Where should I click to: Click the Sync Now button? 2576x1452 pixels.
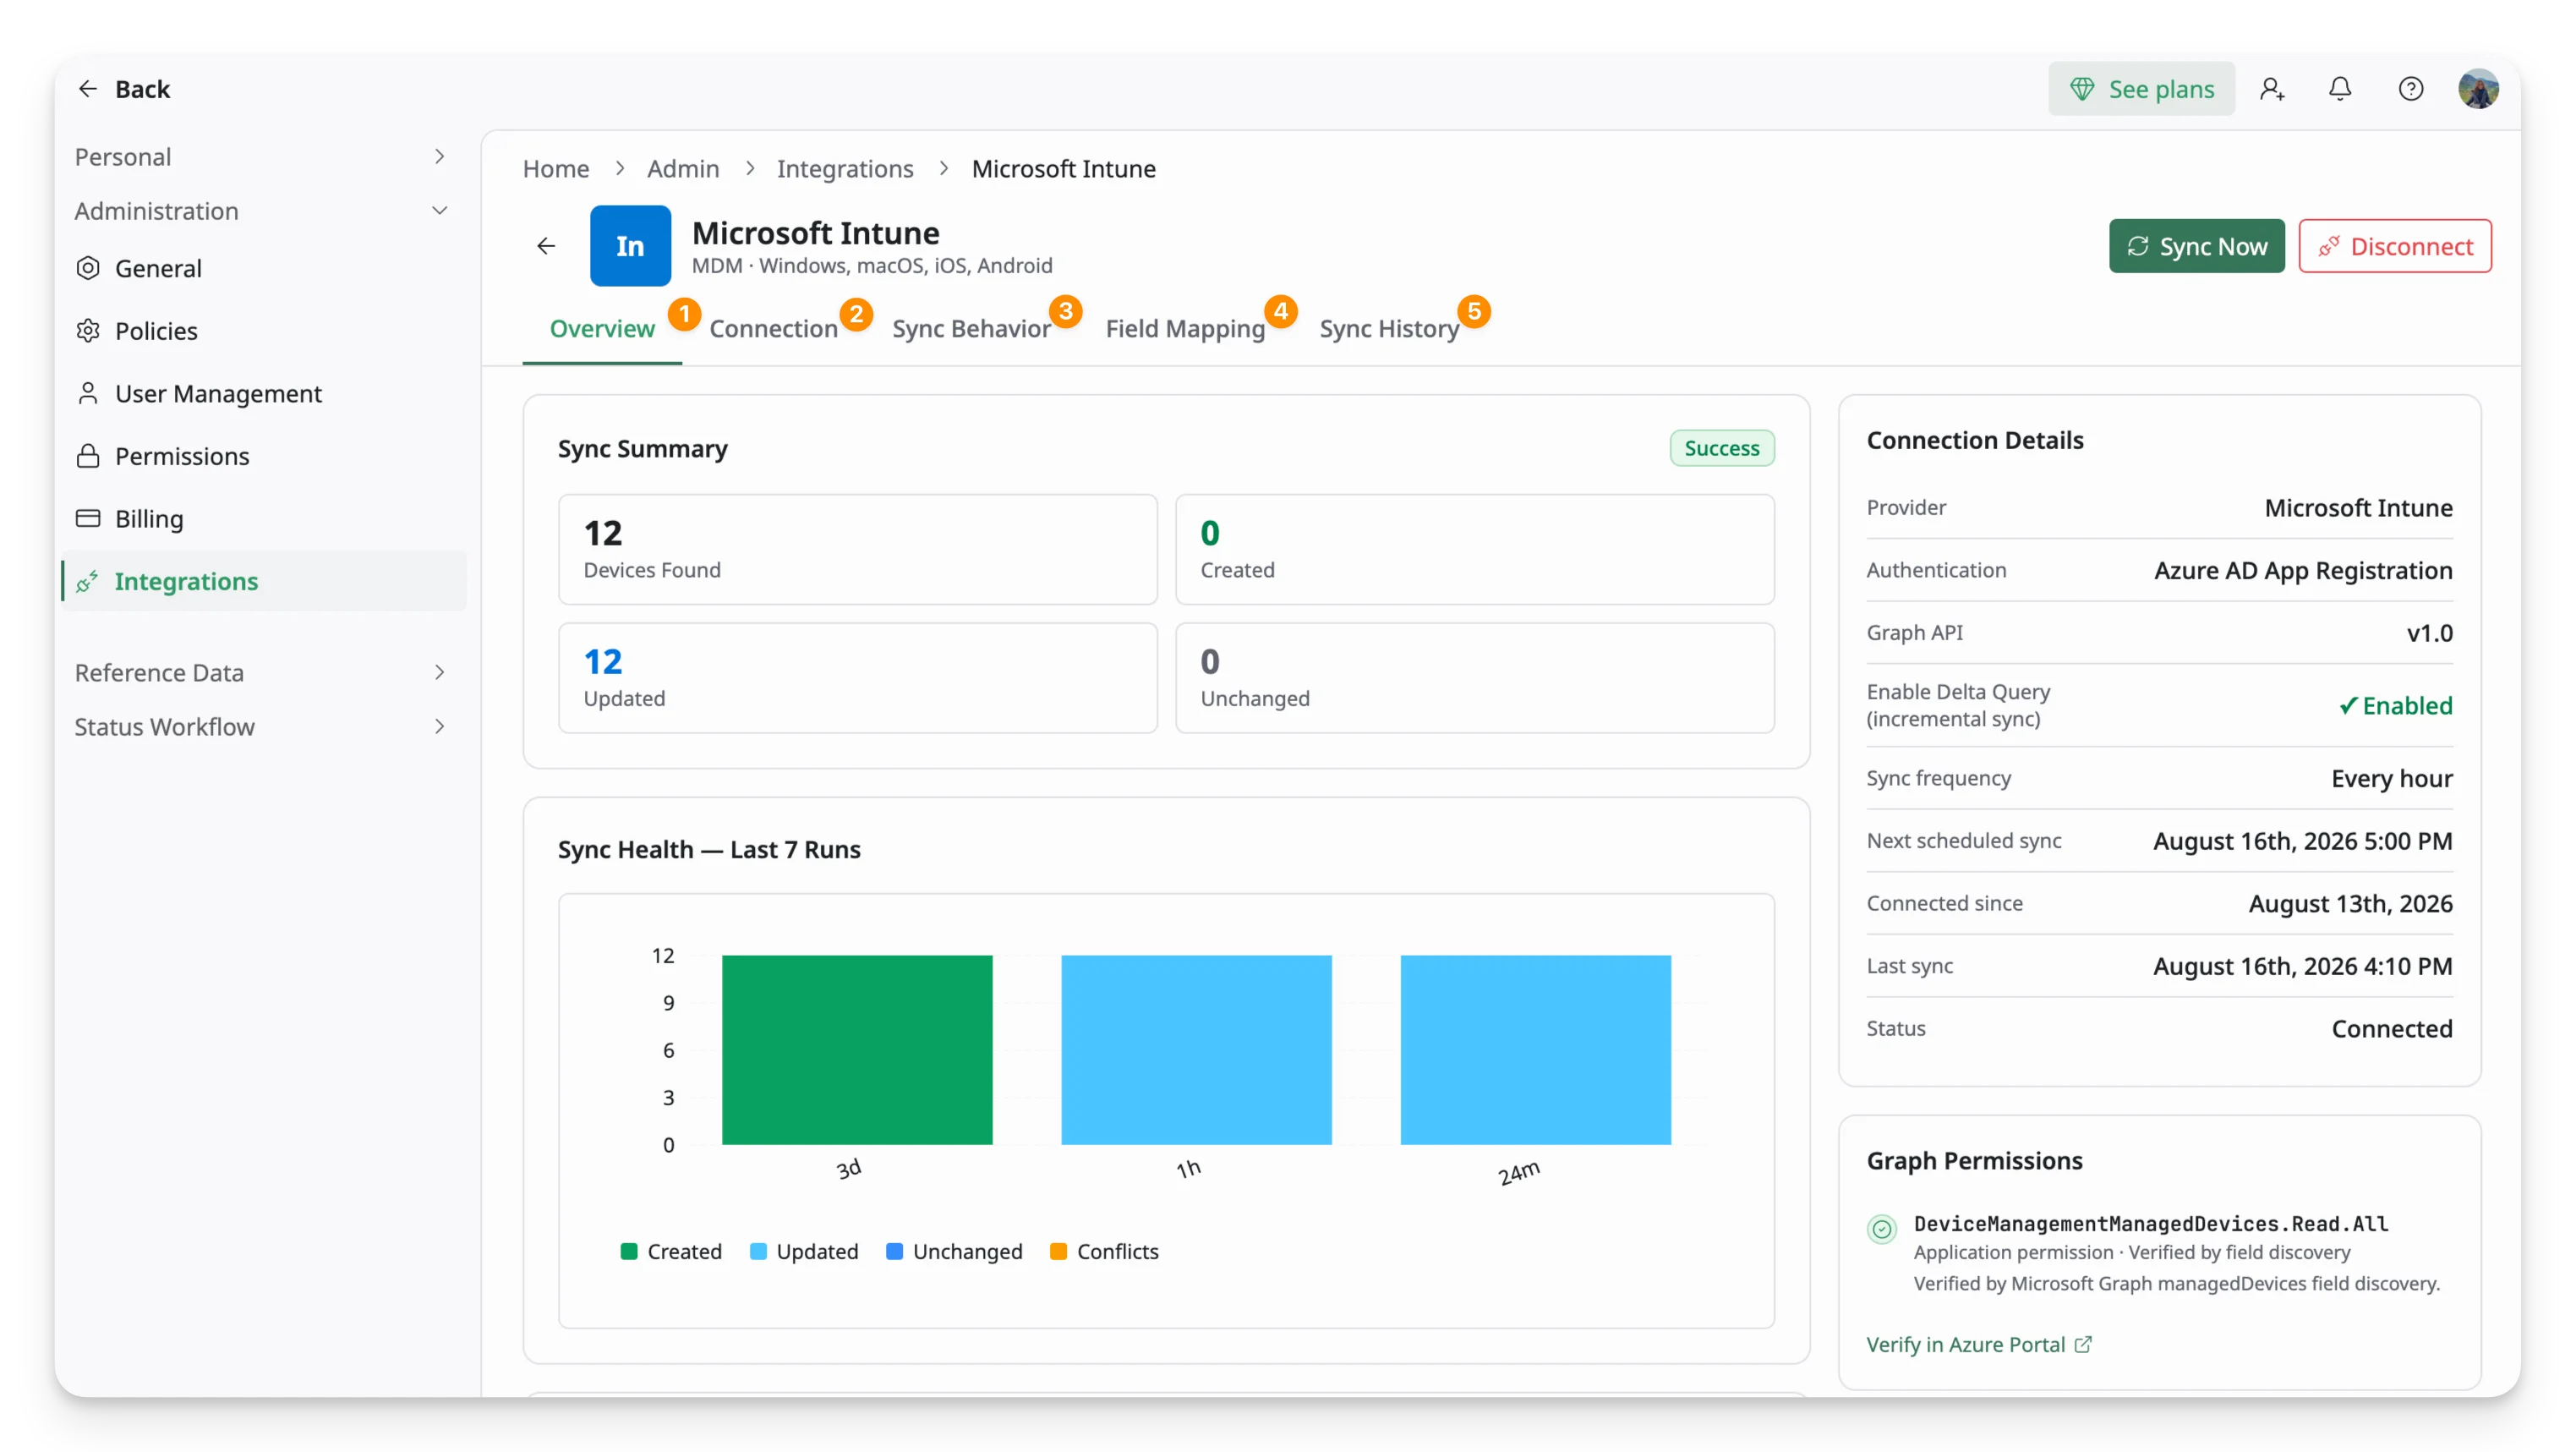click(x=2196, y=246)
